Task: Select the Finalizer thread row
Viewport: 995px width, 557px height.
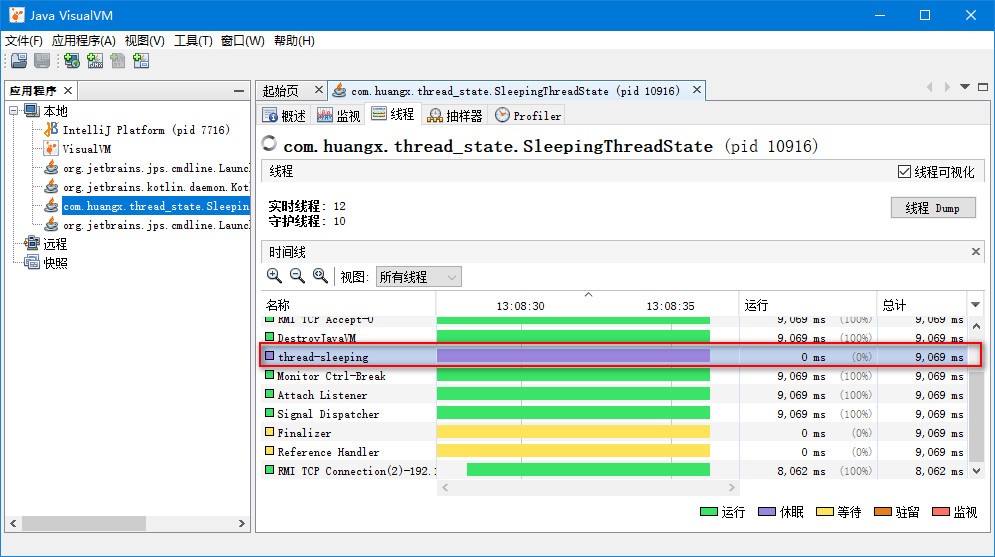Action: point(614,433)
